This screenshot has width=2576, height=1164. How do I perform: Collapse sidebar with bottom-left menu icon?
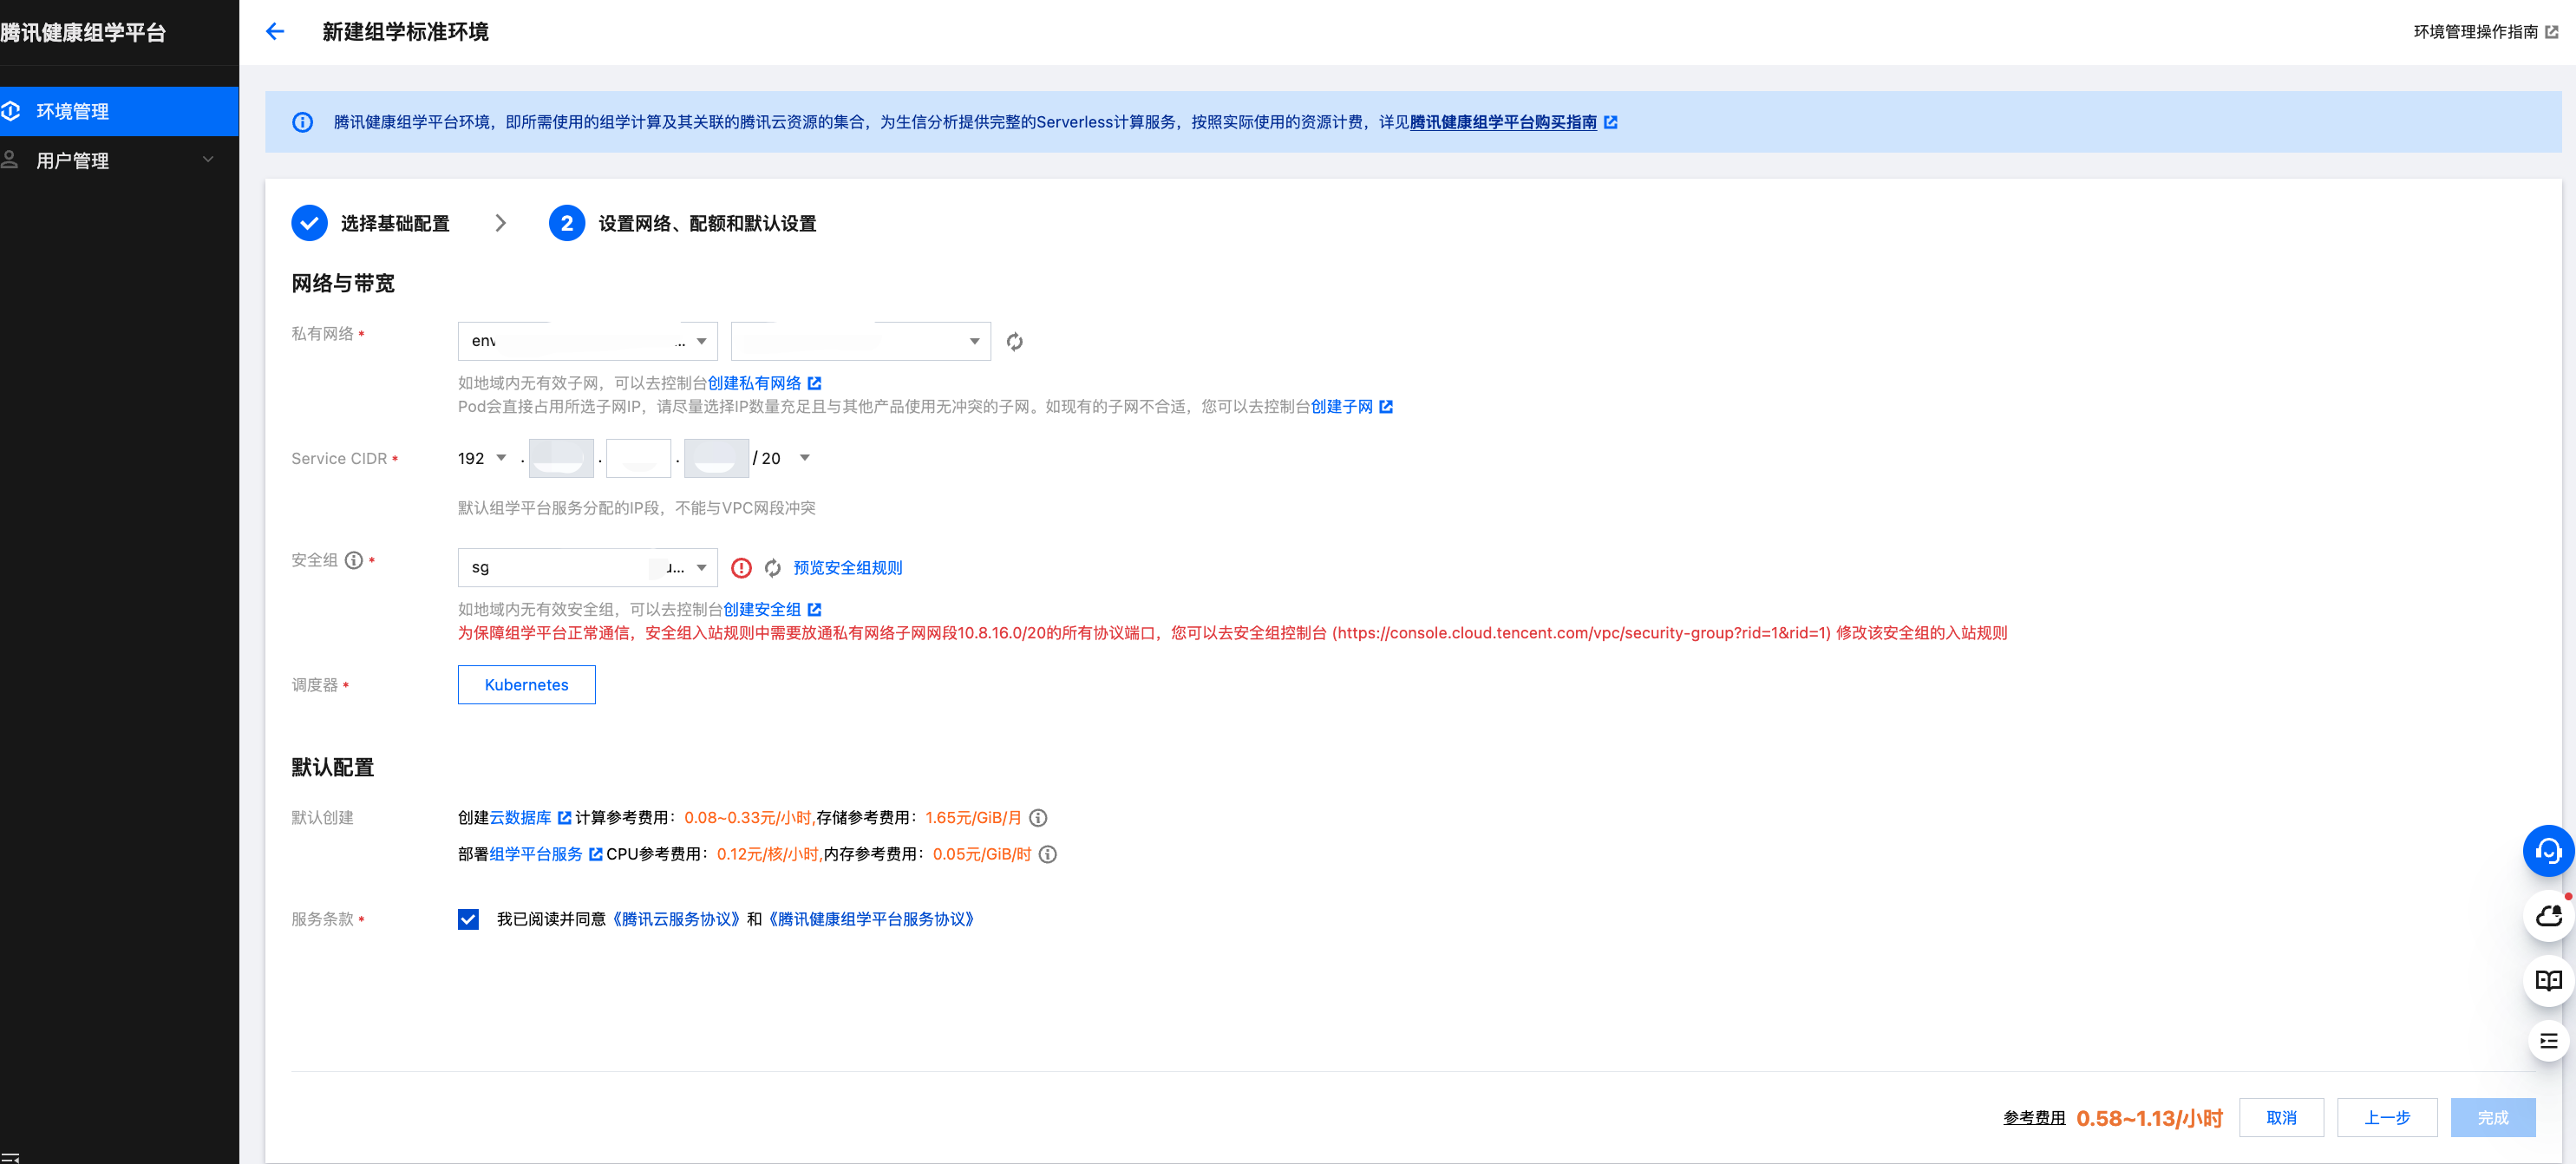pos(10,1157)
